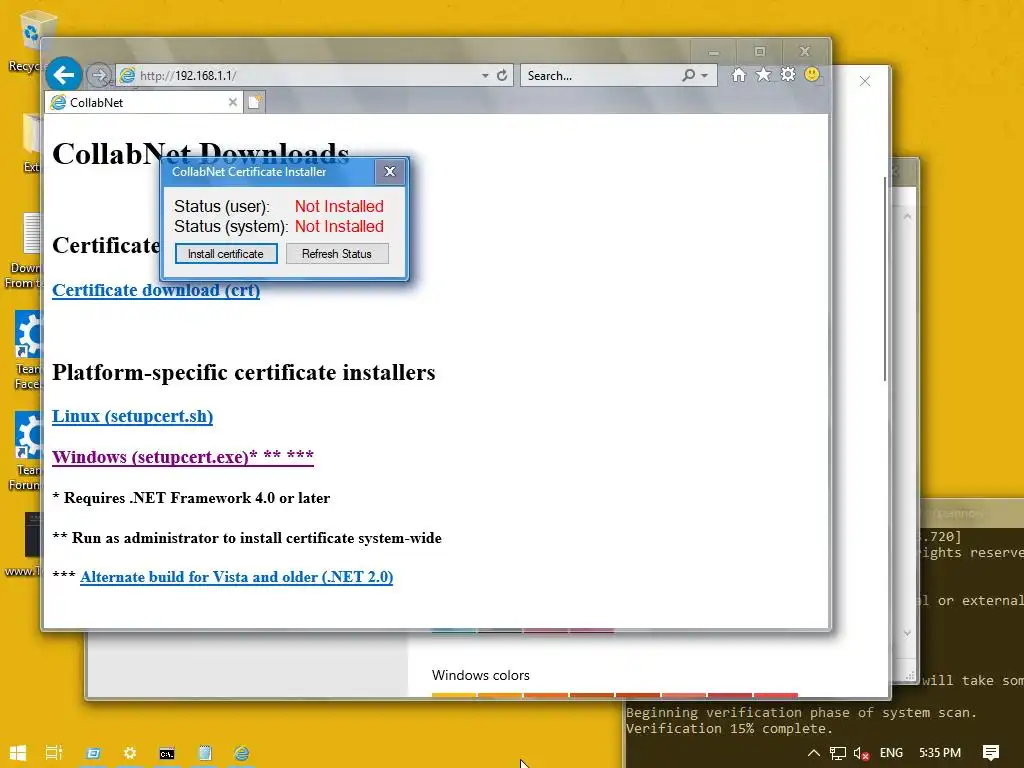The image size is (1024, 768).
Task: Open a new tab with the blank tab button
Action: click(255, 103)
